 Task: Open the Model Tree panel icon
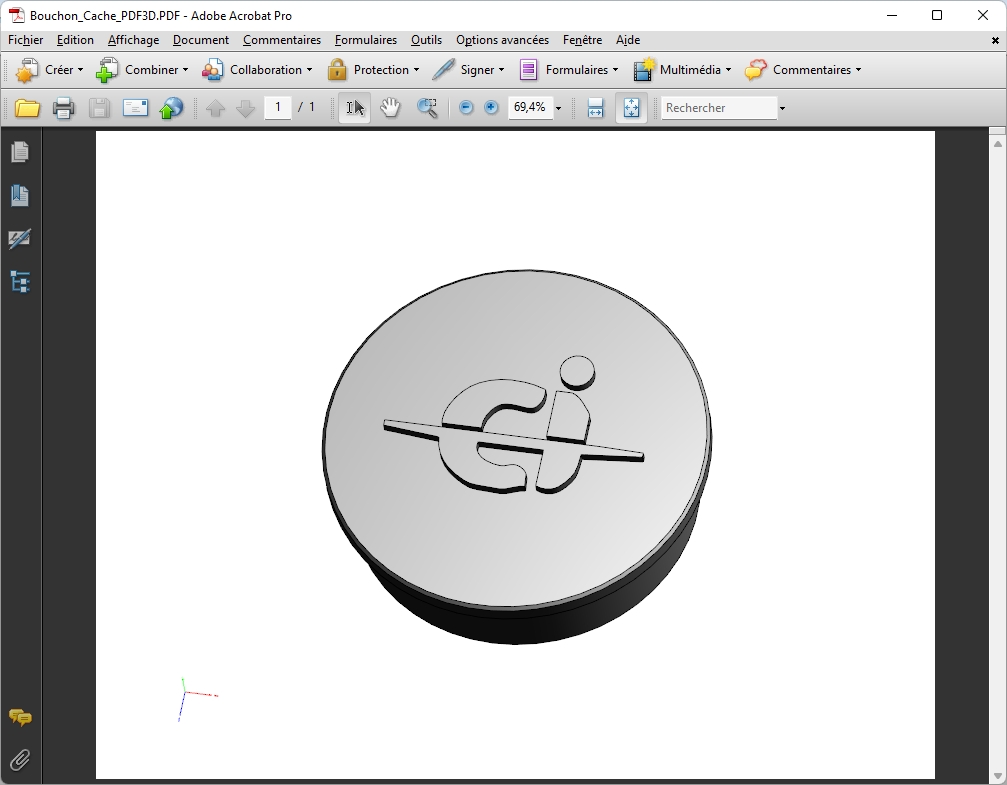20,282
